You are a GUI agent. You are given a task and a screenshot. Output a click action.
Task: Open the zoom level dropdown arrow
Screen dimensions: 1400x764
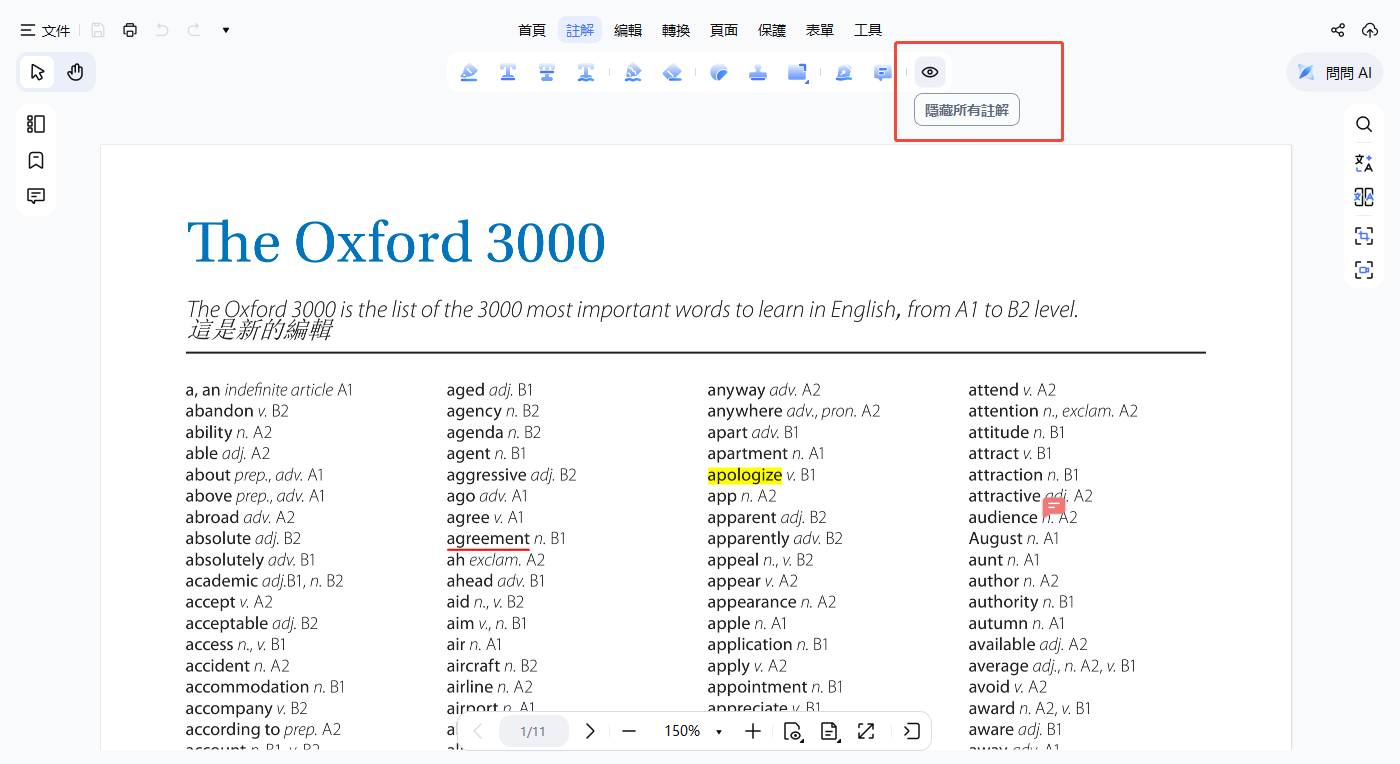[719, 732]
